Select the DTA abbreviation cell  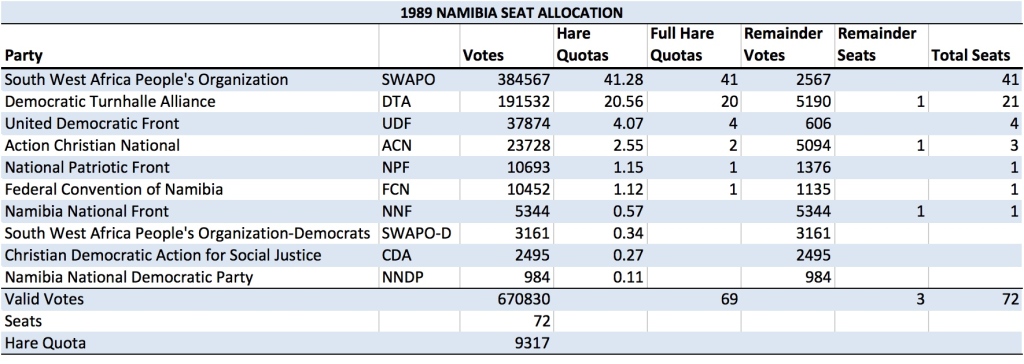point(394,101)
